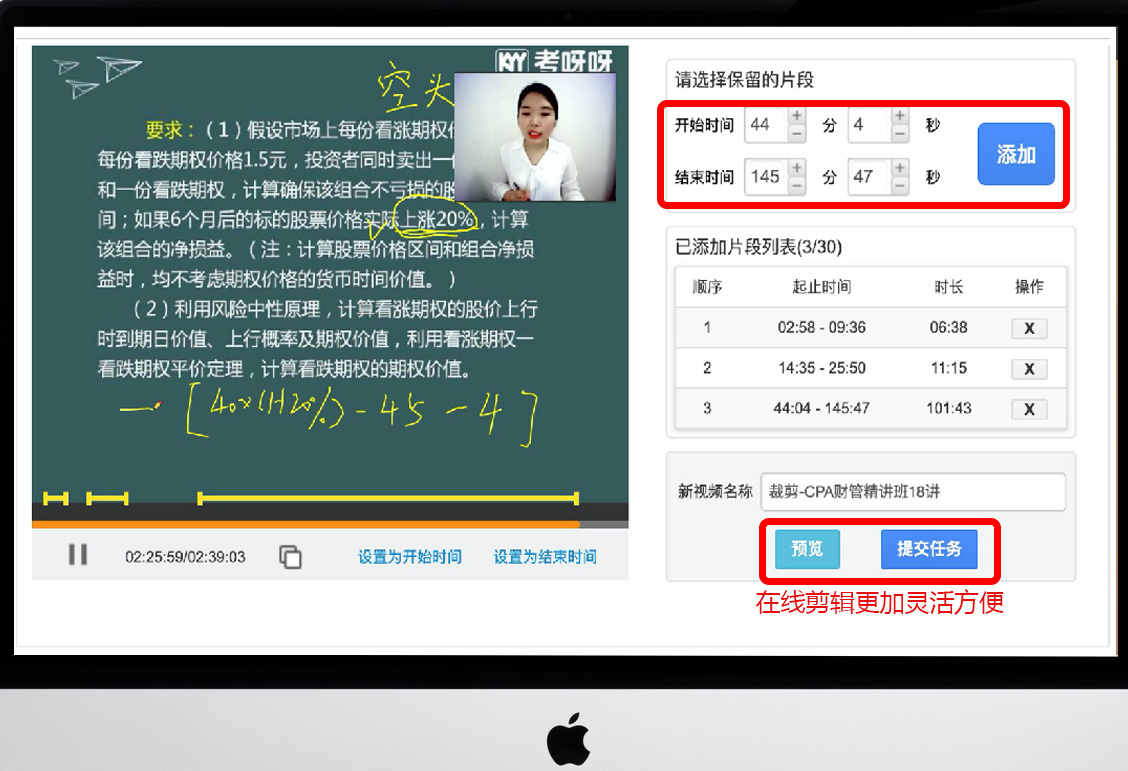Click the 顺序 column header

coord(707,287)
